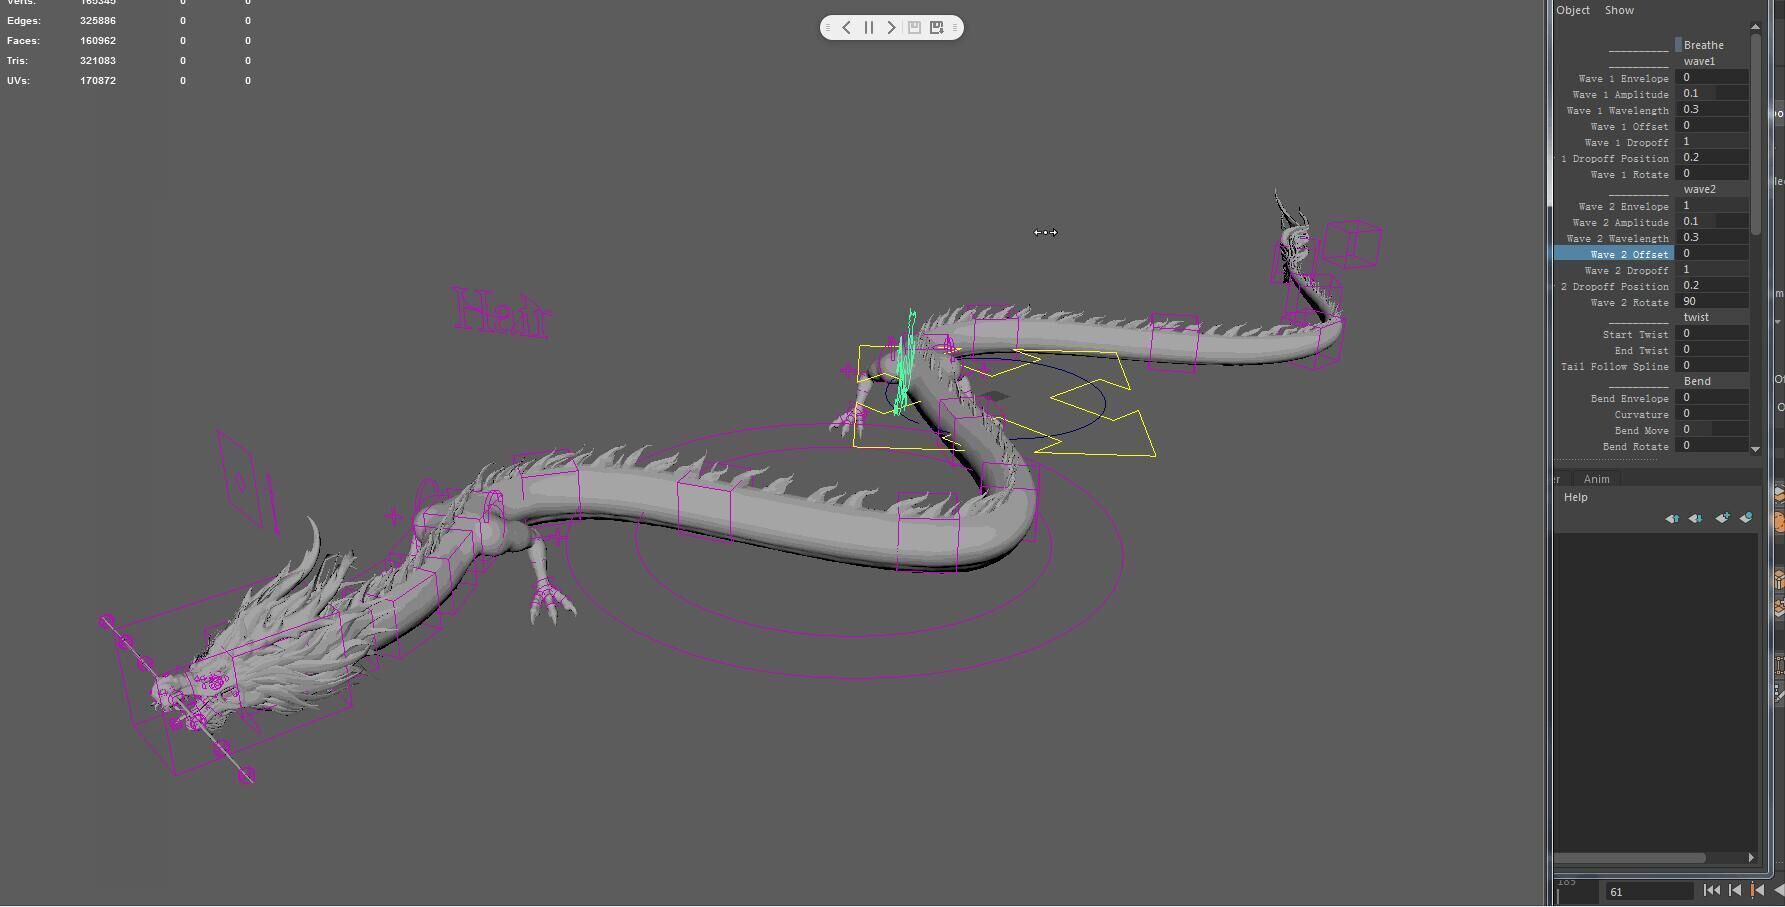Screen dimensions: 1785x907
Task: Click the Channel Box vertical scrollbar thumb
Action: click(x=1755, y=135)
